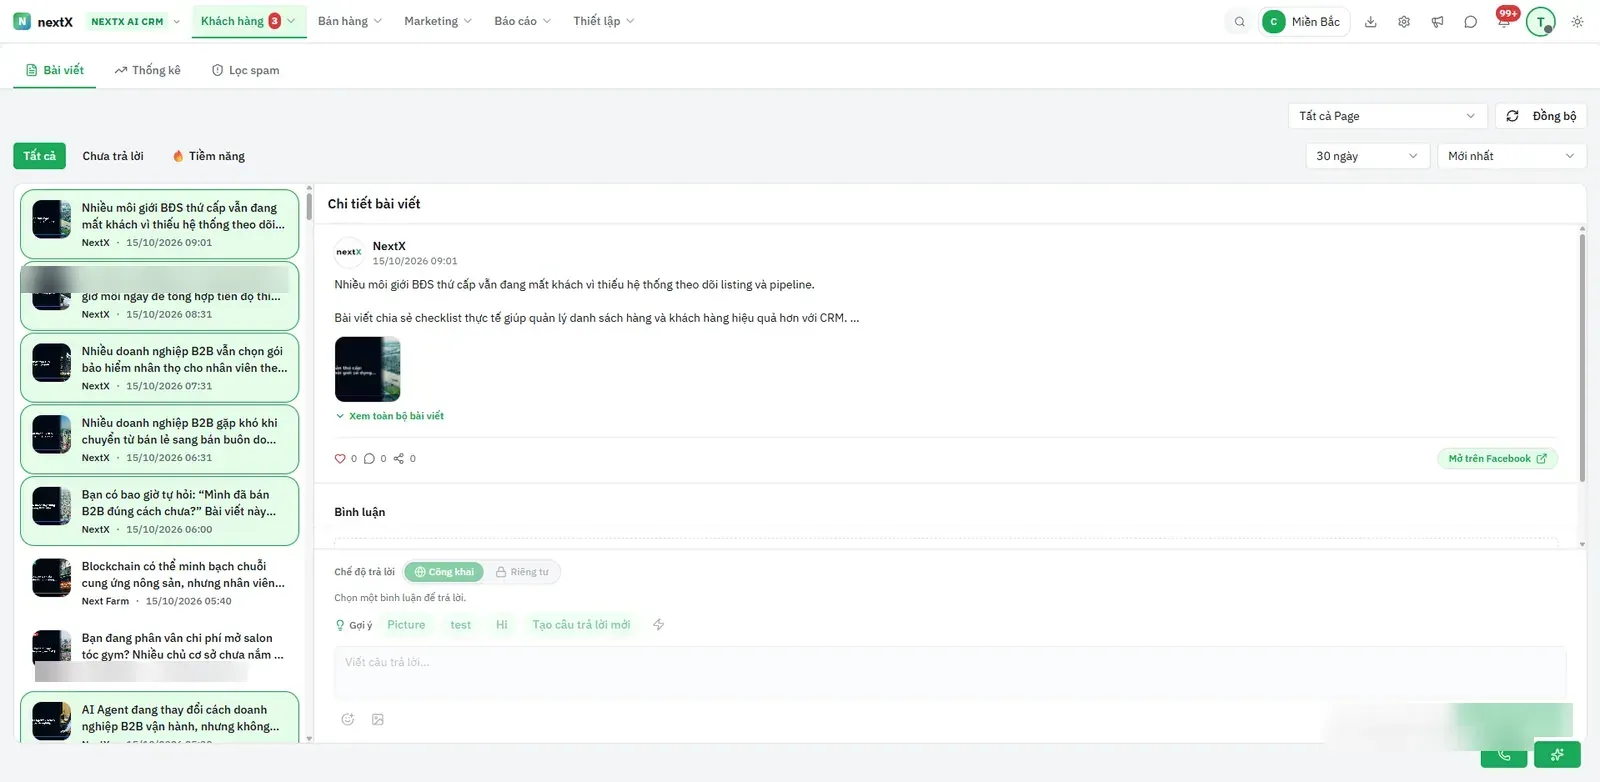The image size is (1600, 782).
Task: Open Mới nhất sort dropdown
Action: pos(1512,156)
